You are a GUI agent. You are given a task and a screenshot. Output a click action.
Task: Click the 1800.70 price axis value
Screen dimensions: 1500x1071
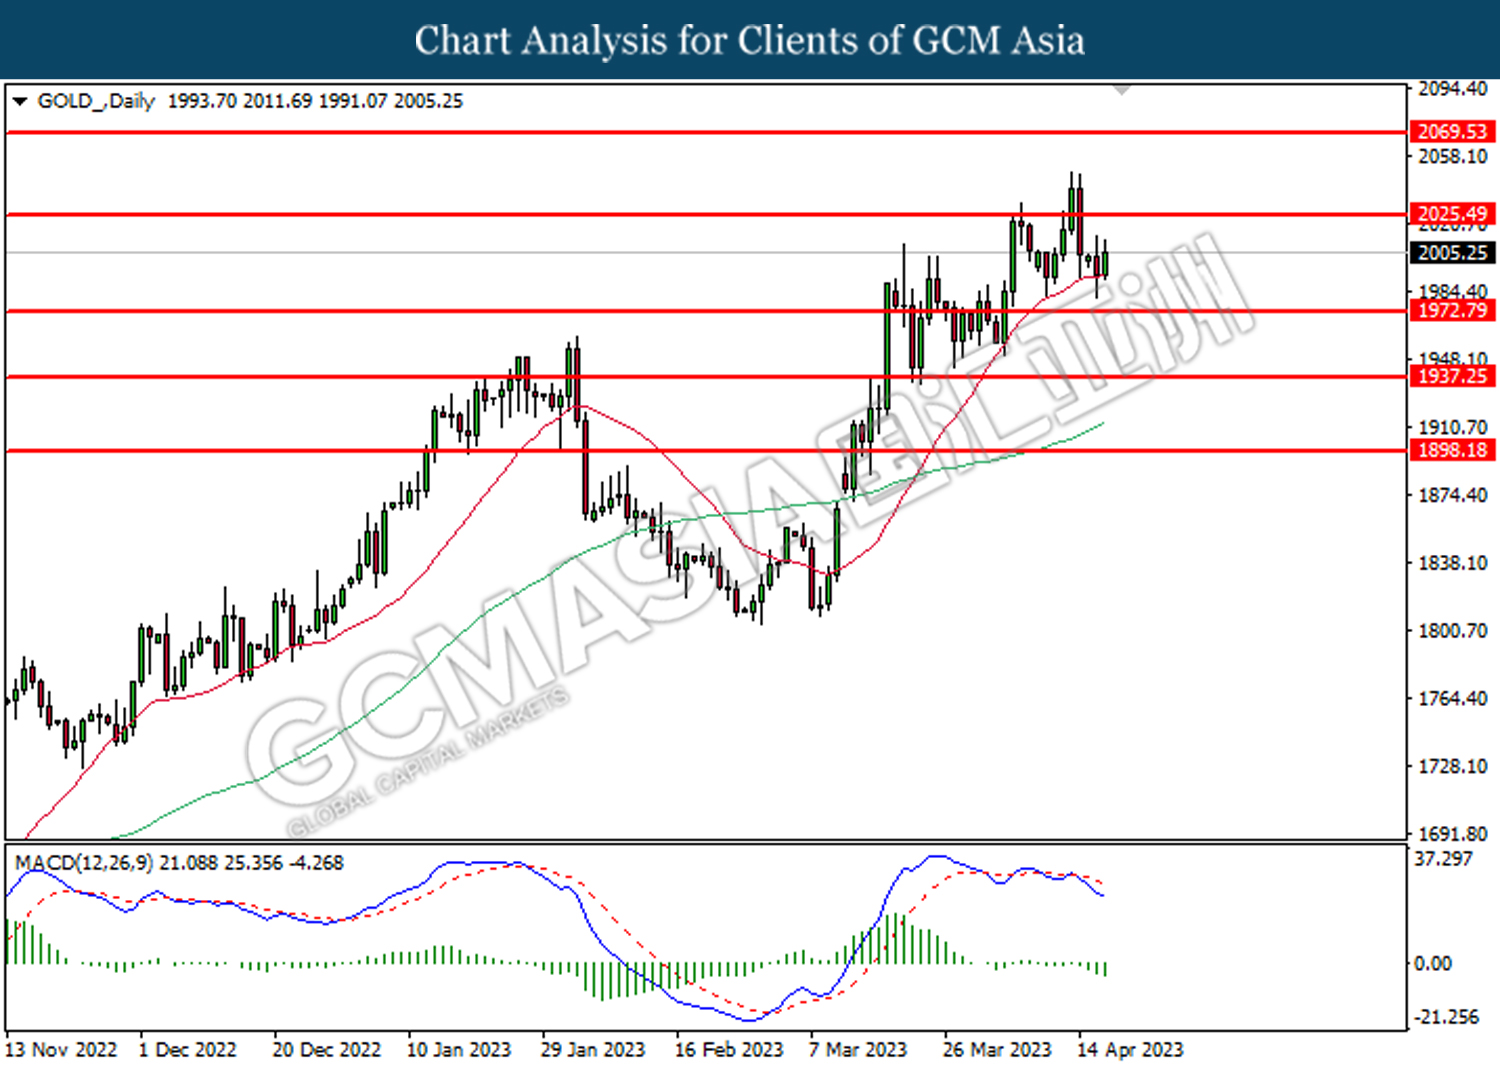pyautogui.click(x=1453, y=631)
